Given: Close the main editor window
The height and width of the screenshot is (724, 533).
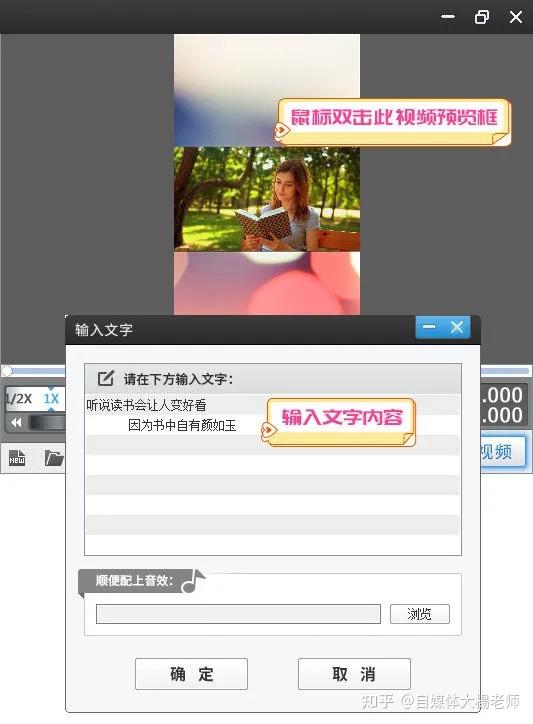Looking at the screenshot, I should [x=516, y=17].
